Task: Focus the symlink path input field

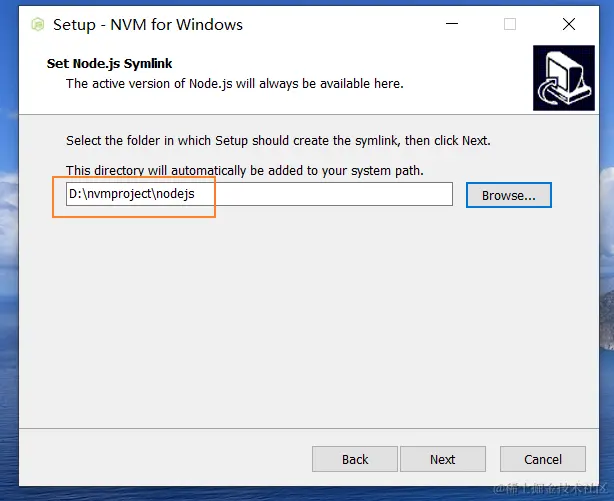Action: tap(259, 194)
